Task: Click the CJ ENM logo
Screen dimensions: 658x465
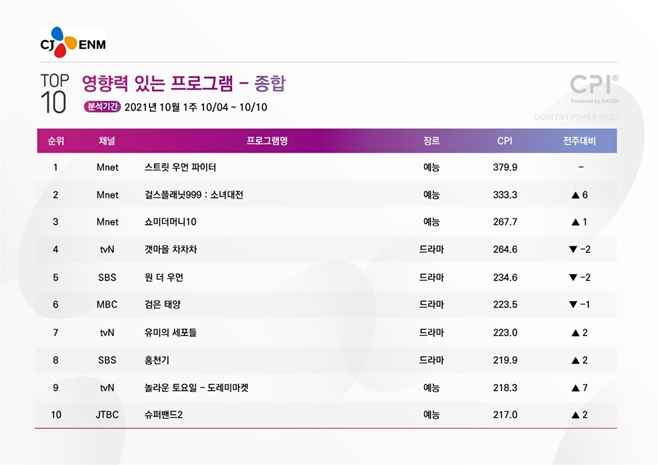Action: [72, 43]
